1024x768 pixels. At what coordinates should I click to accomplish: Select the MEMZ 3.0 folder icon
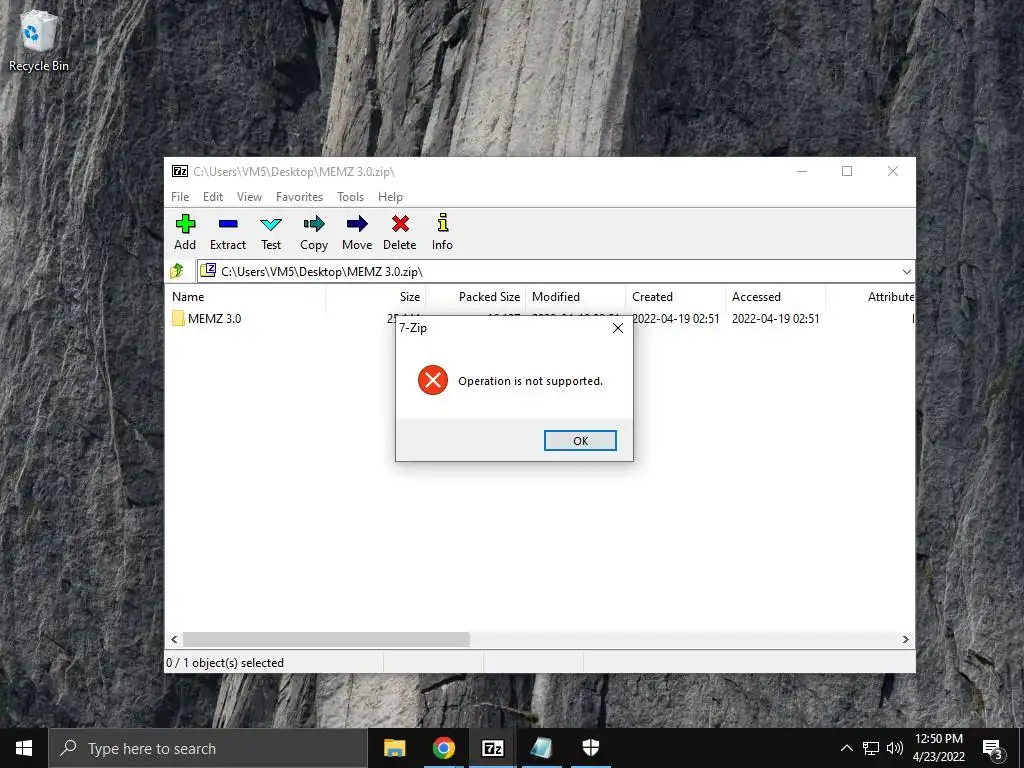pyautogui.click(x=178, y=318)
